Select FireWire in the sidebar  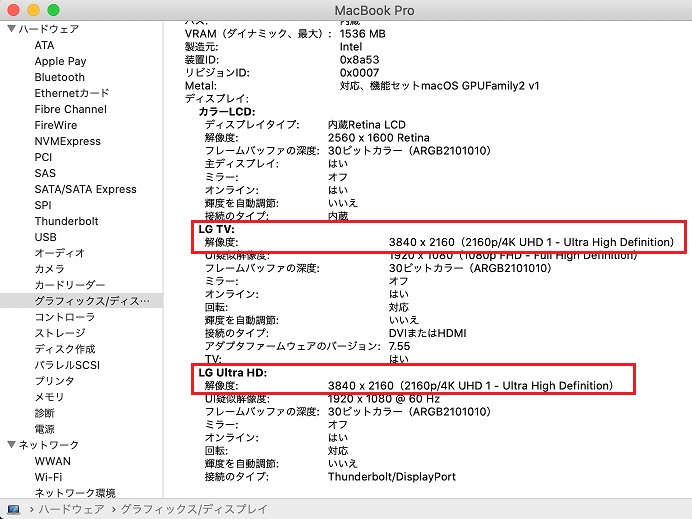pos(56,125)
